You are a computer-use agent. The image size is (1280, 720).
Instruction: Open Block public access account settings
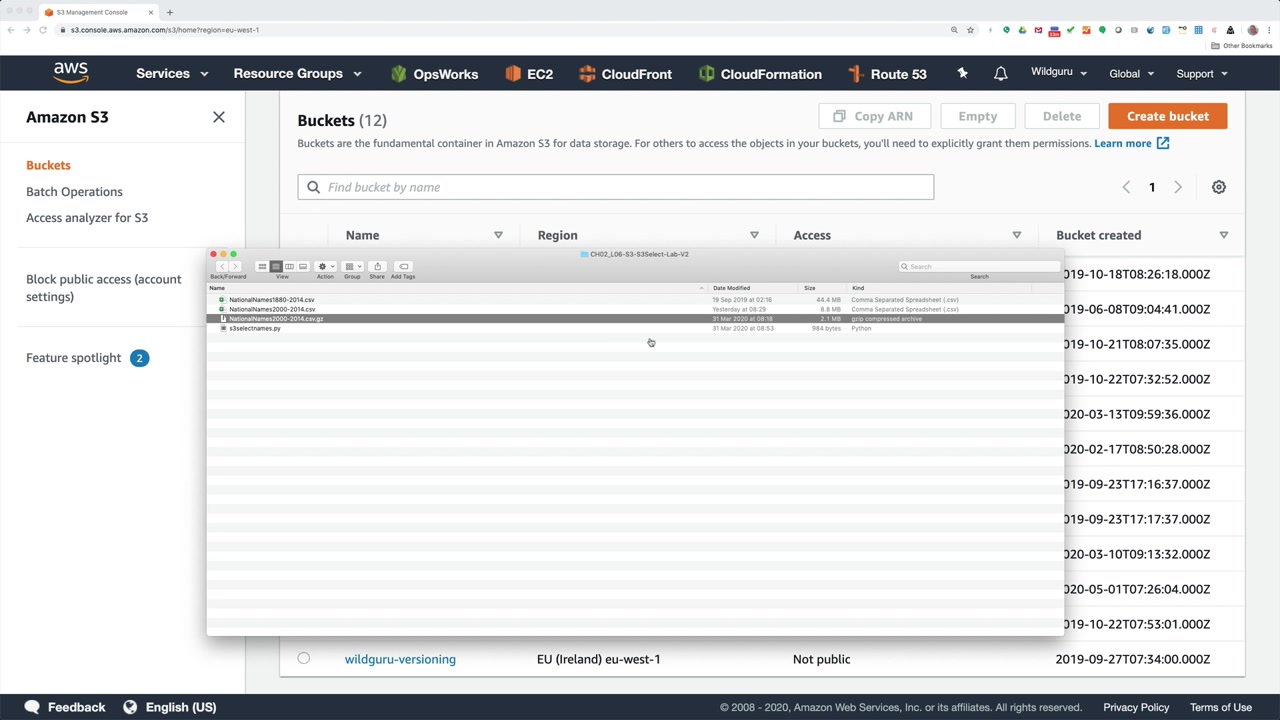click(x=104, y=288)
